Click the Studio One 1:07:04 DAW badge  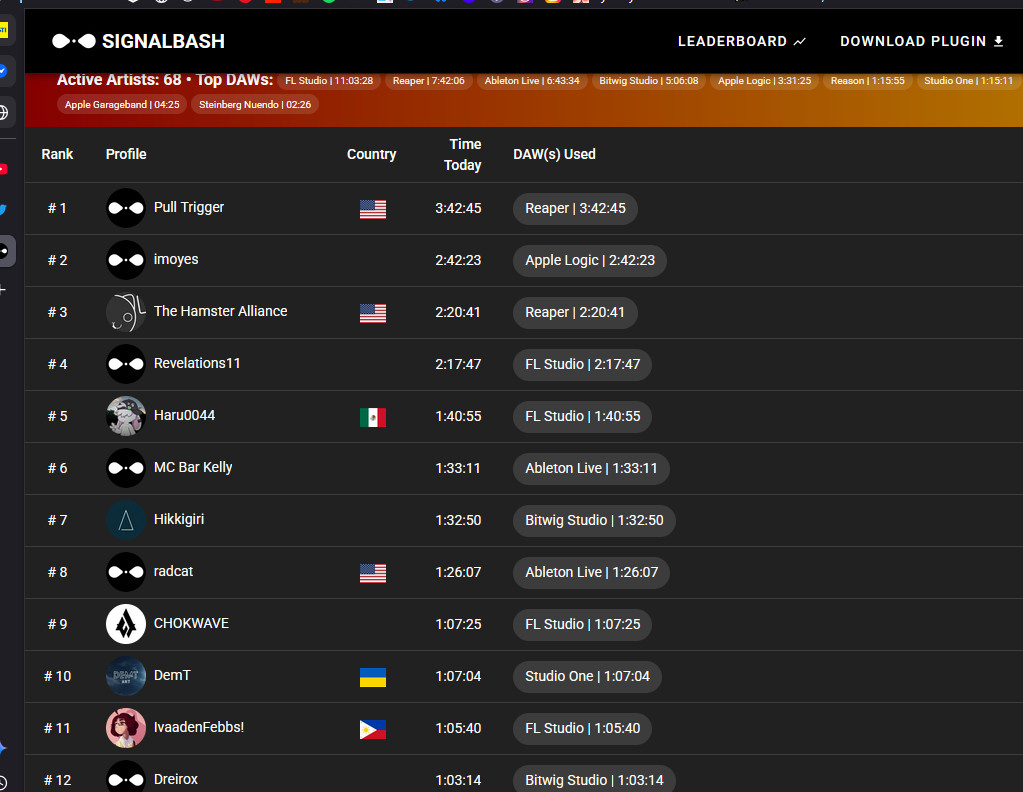coord(587,677)
